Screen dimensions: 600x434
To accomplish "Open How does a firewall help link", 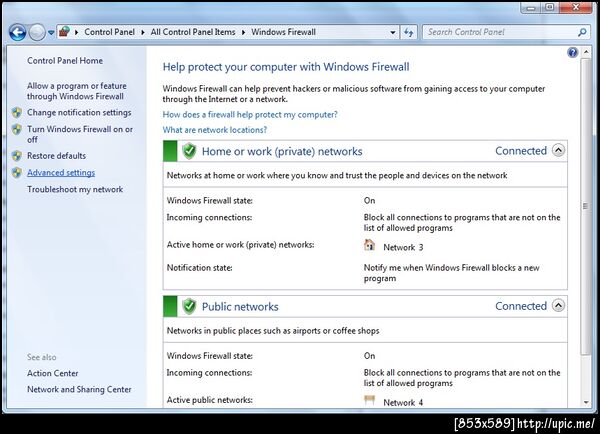I will 250,114.
